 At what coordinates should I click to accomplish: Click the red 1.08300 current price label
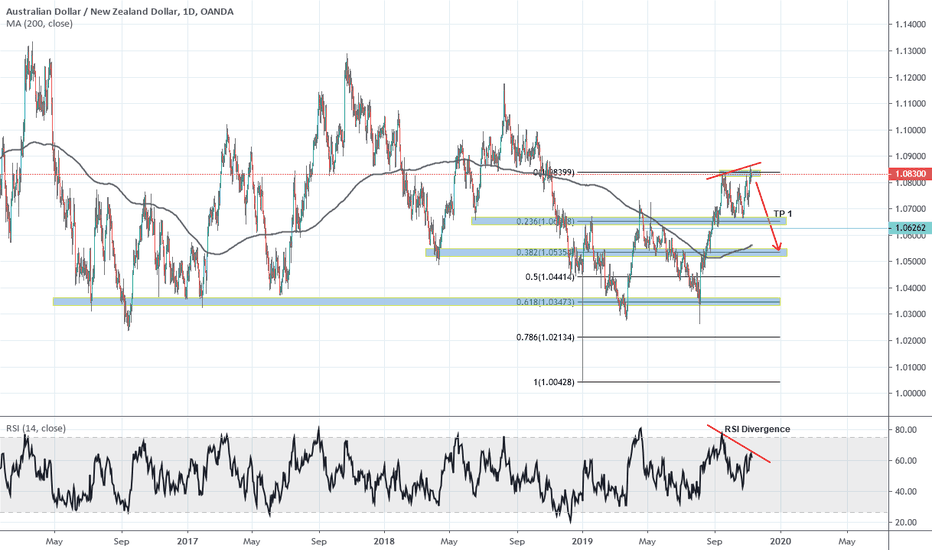(x=907, y=174)
